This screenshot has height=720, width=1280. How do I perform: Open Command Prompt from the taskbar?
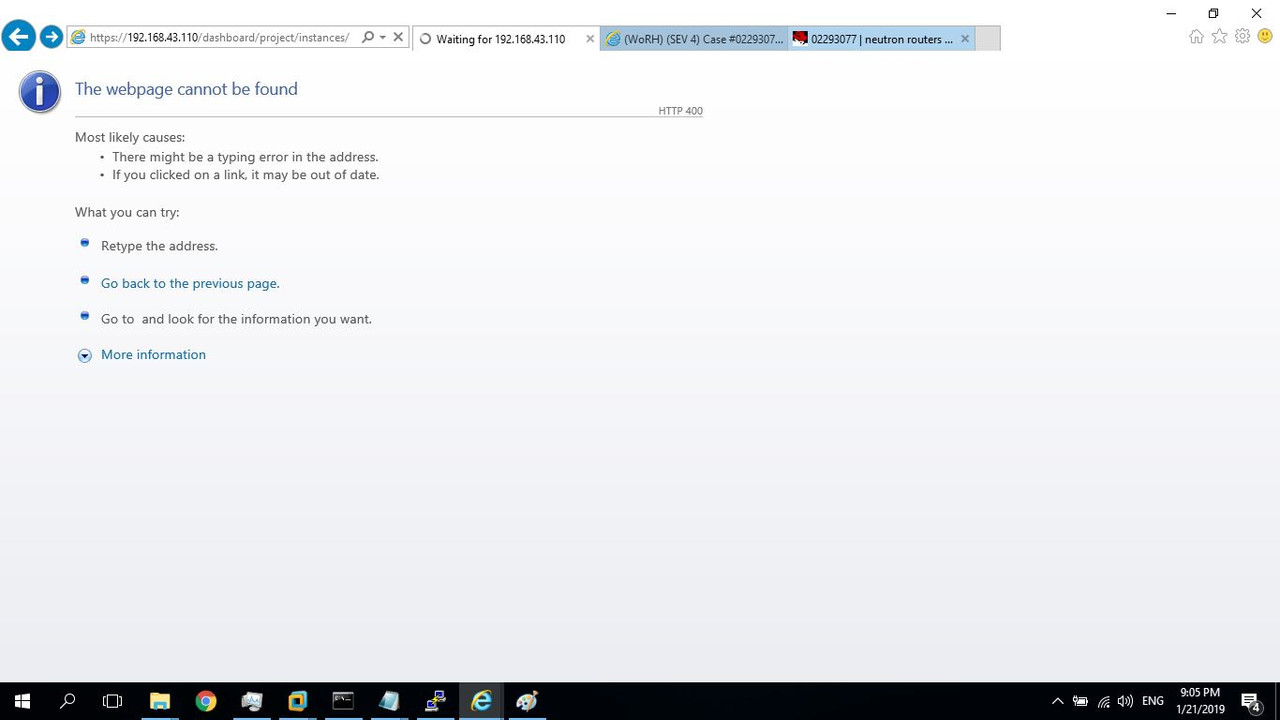343,701
